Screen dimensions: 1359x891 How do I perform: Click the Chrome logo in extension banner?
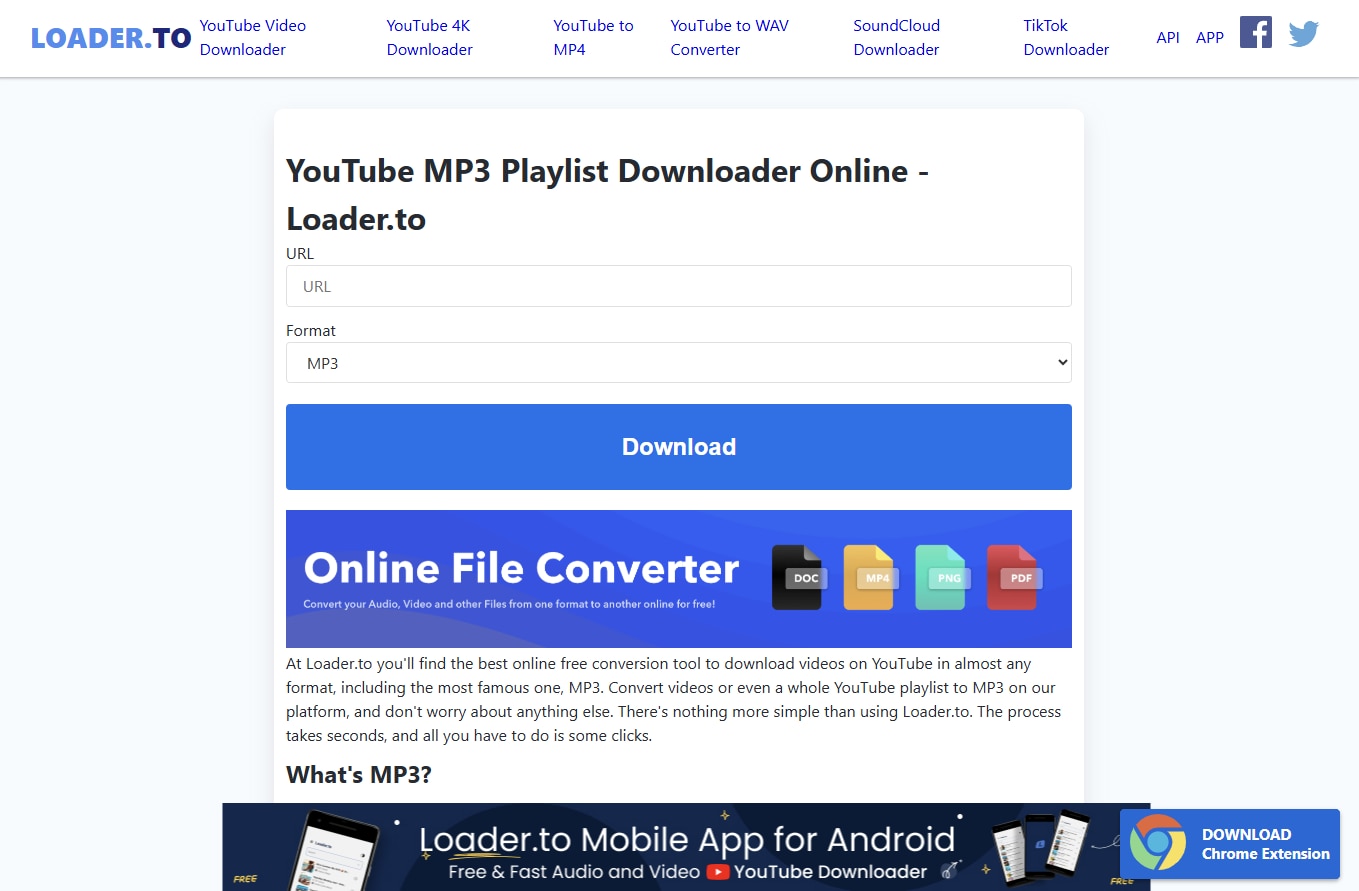(1158, 843)
